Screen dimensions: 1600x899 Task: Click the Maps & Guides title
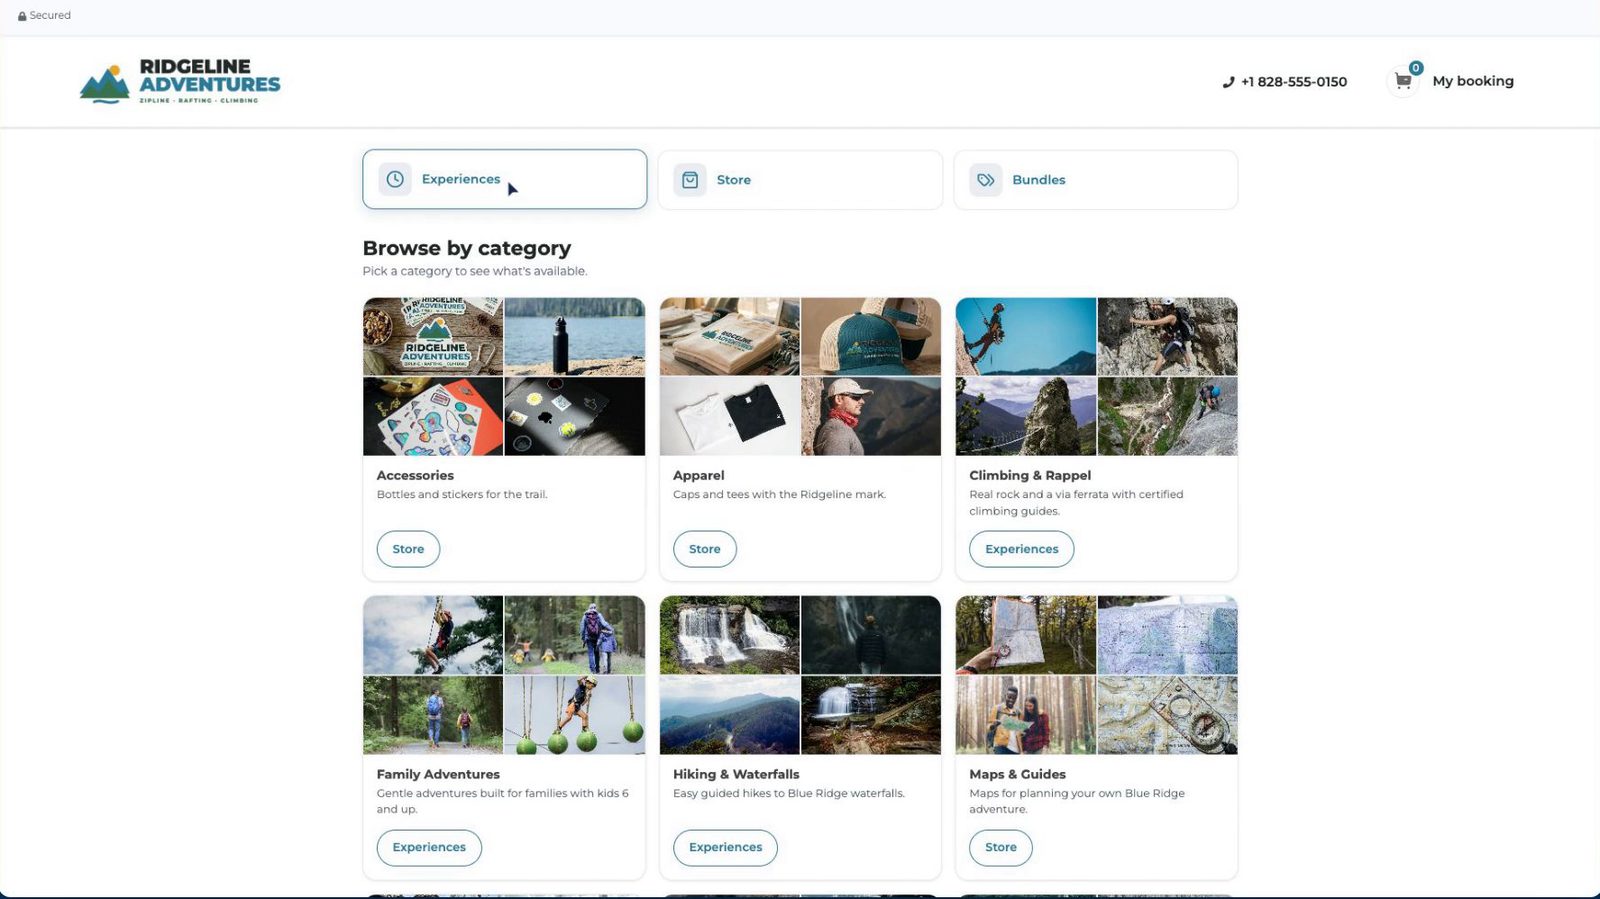tap(1017, 774)
